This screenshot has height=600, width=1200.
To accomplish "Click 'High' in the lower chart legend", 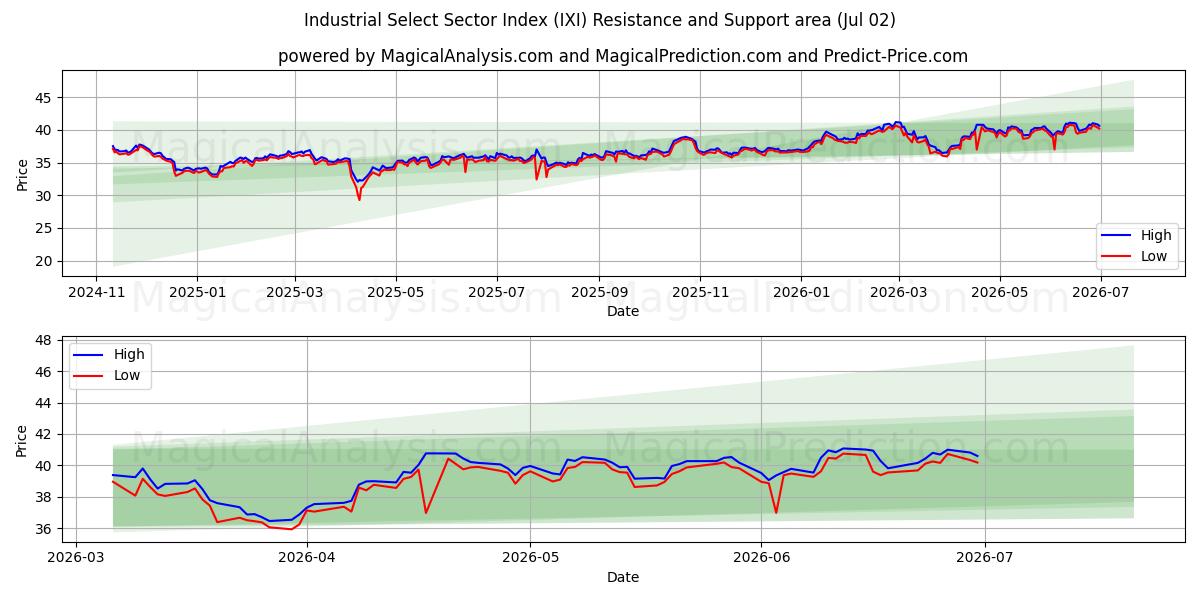I will (x=129, y=354).
